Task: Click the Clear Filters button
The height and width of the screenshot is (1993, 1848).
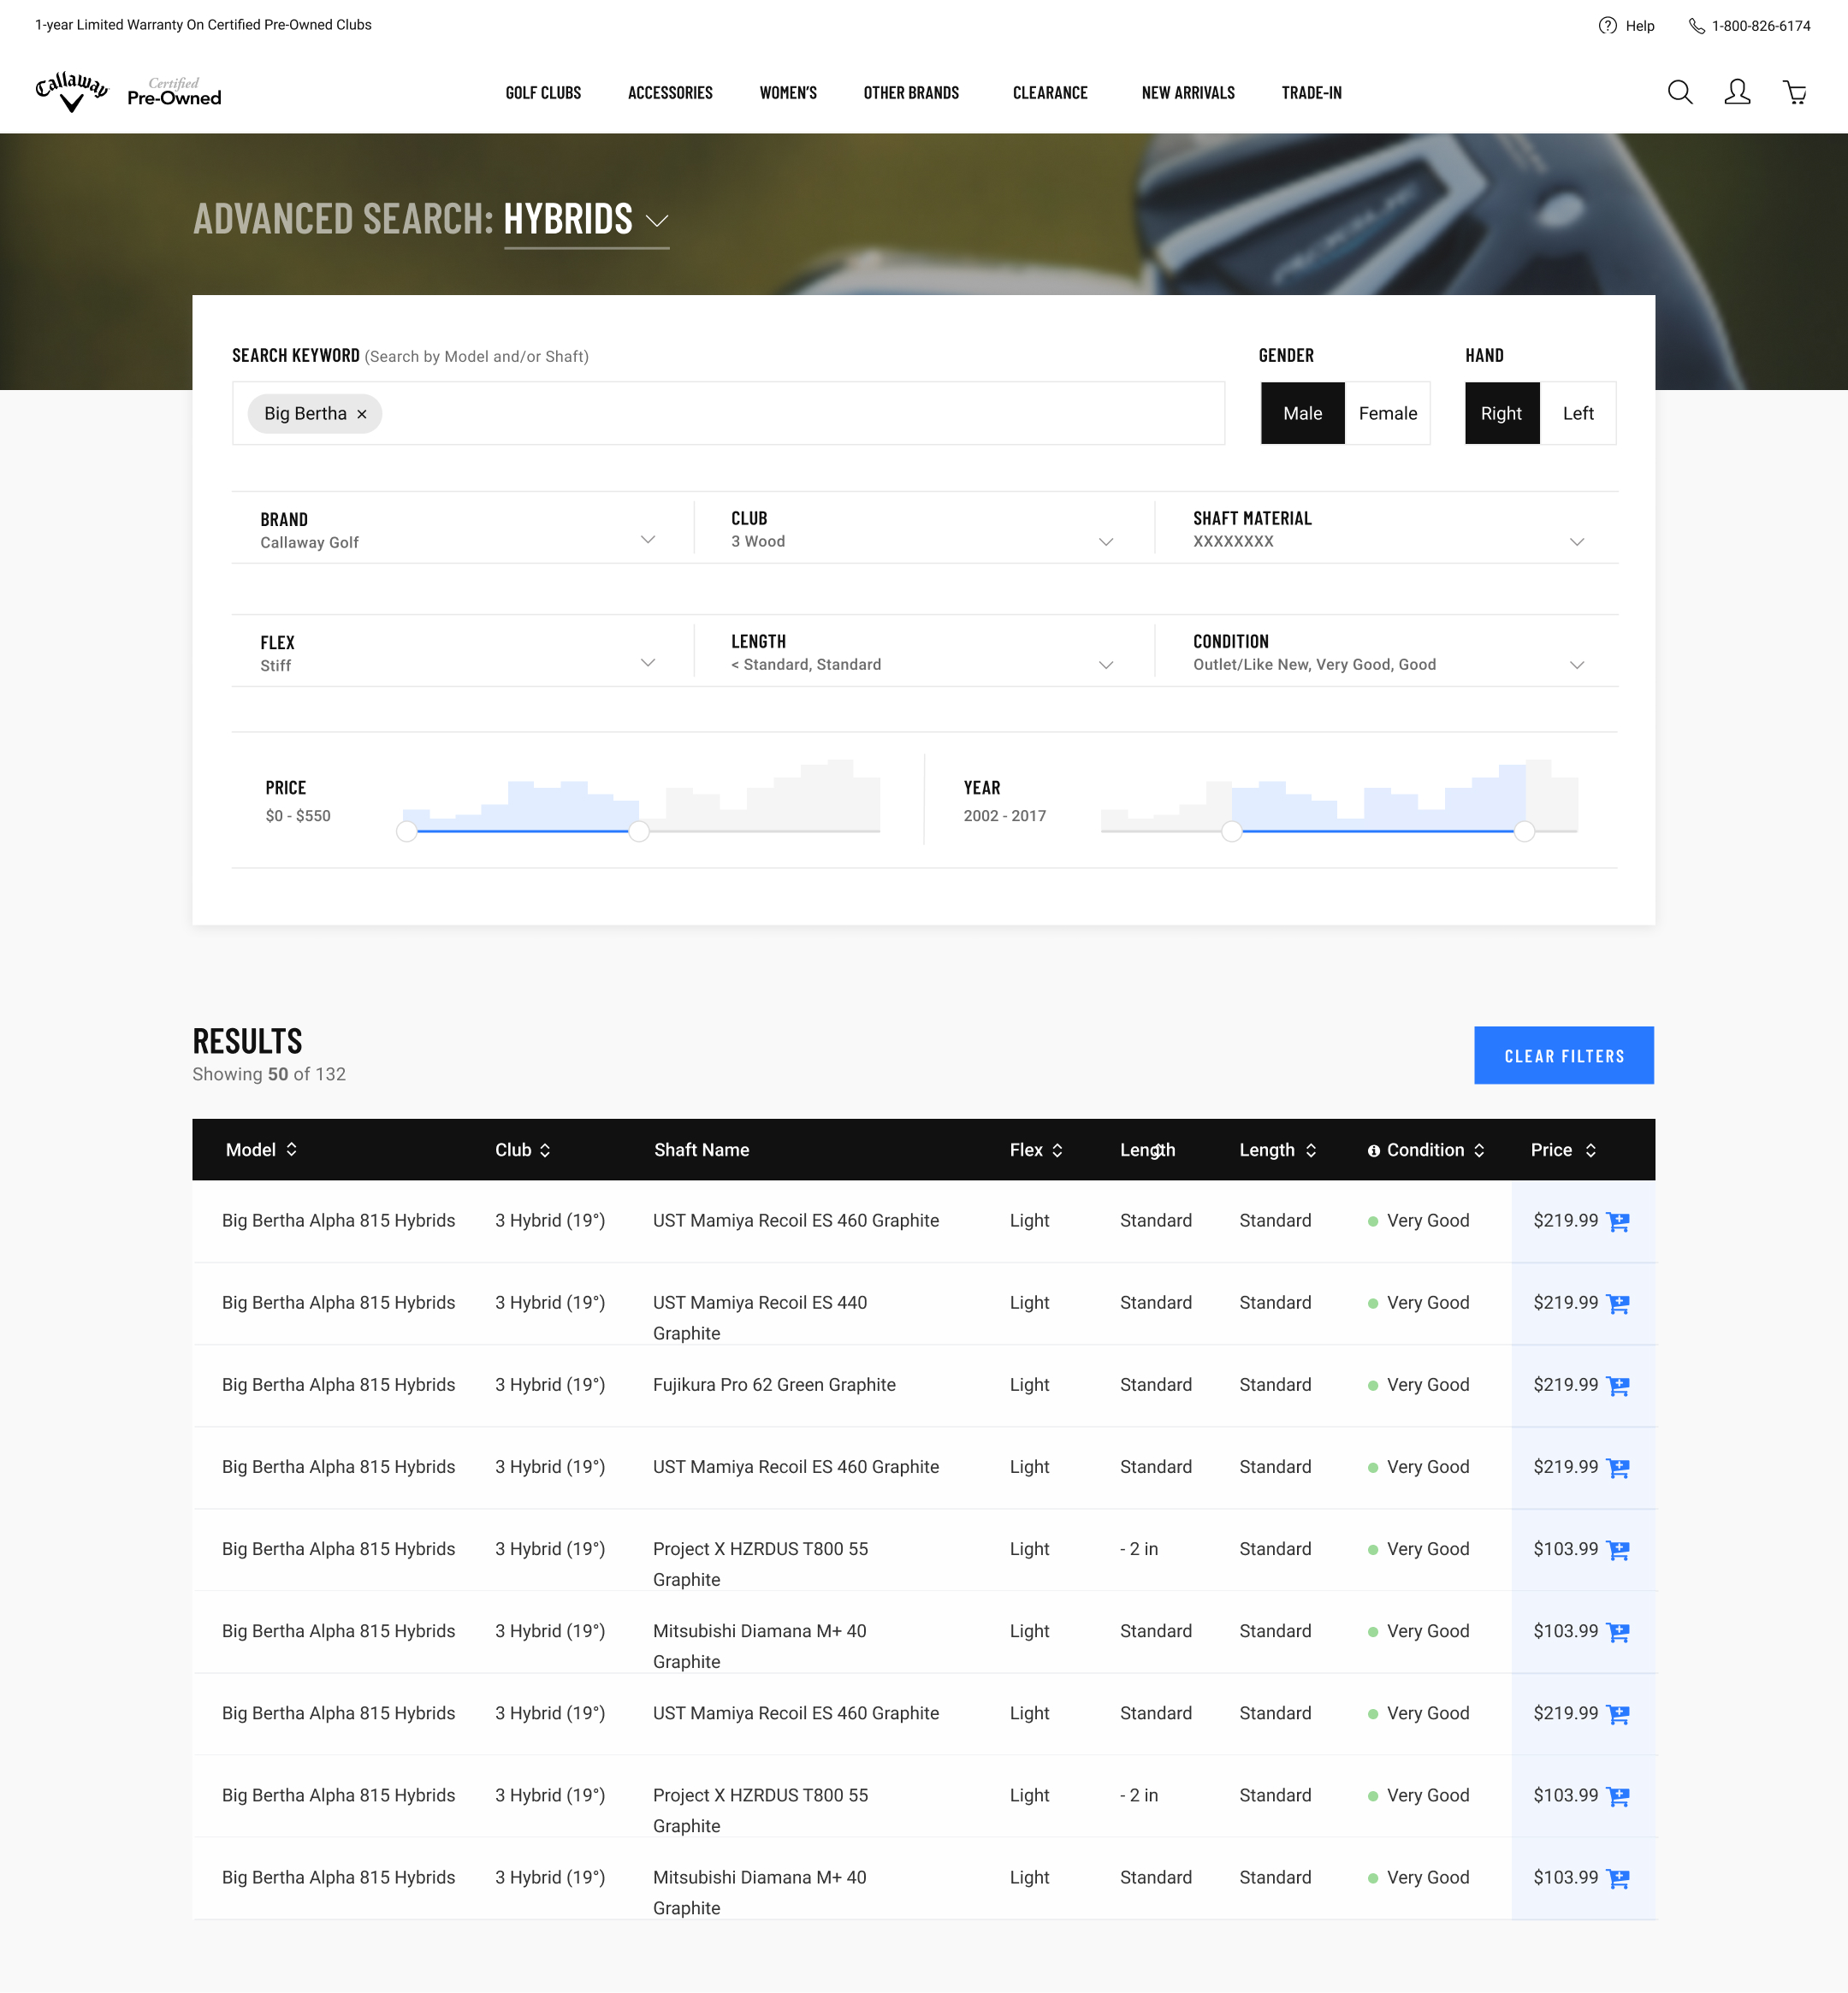Action: click(x=1563, y=1055)
